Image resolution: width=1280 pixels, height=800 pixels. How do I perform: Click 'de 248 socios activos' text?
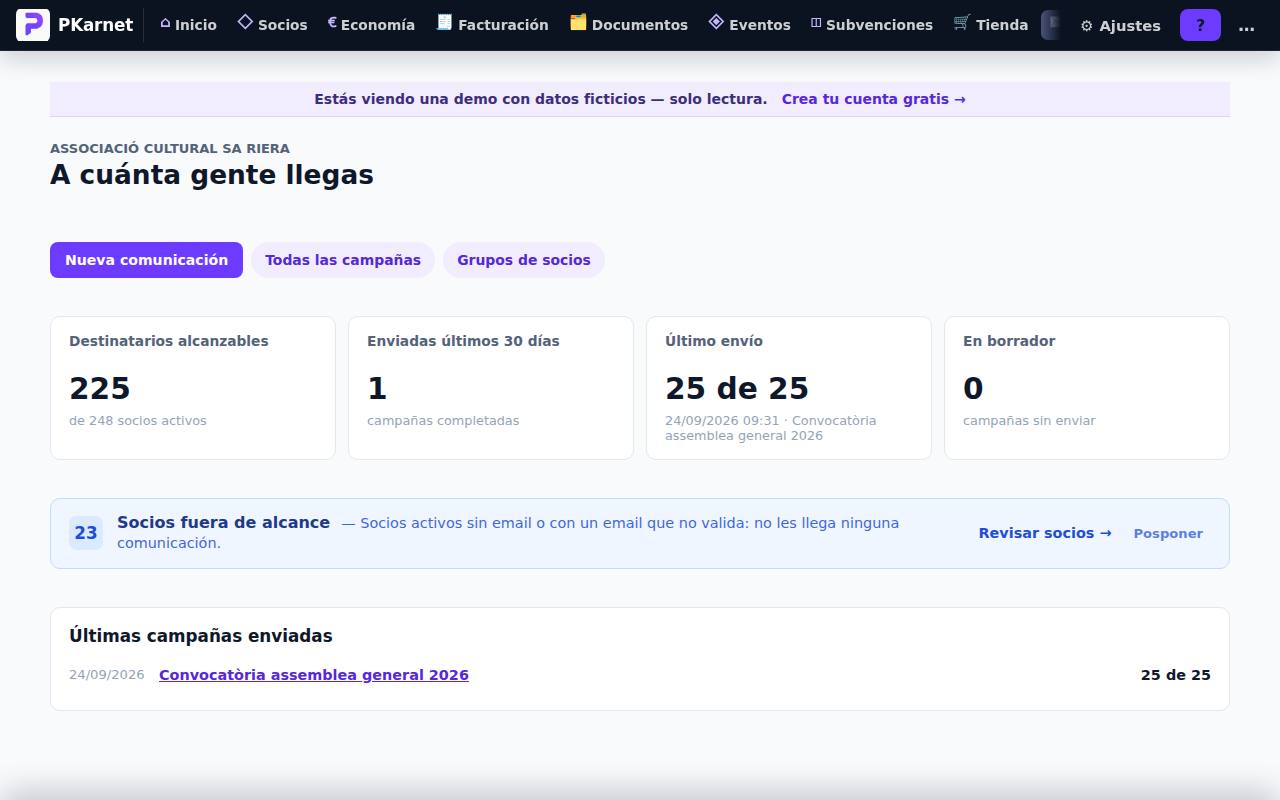[x=138, y=421]
